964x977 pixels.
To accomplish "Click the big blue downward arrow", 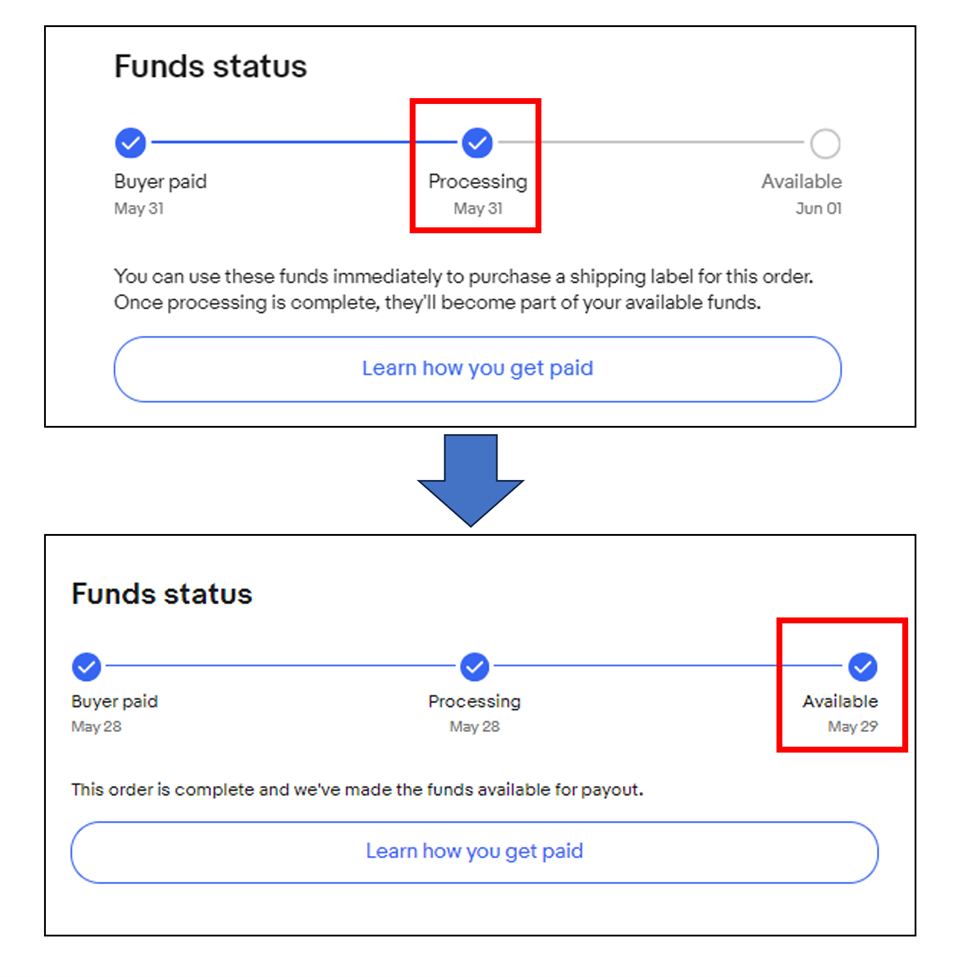I will click(x=470, y=480).
